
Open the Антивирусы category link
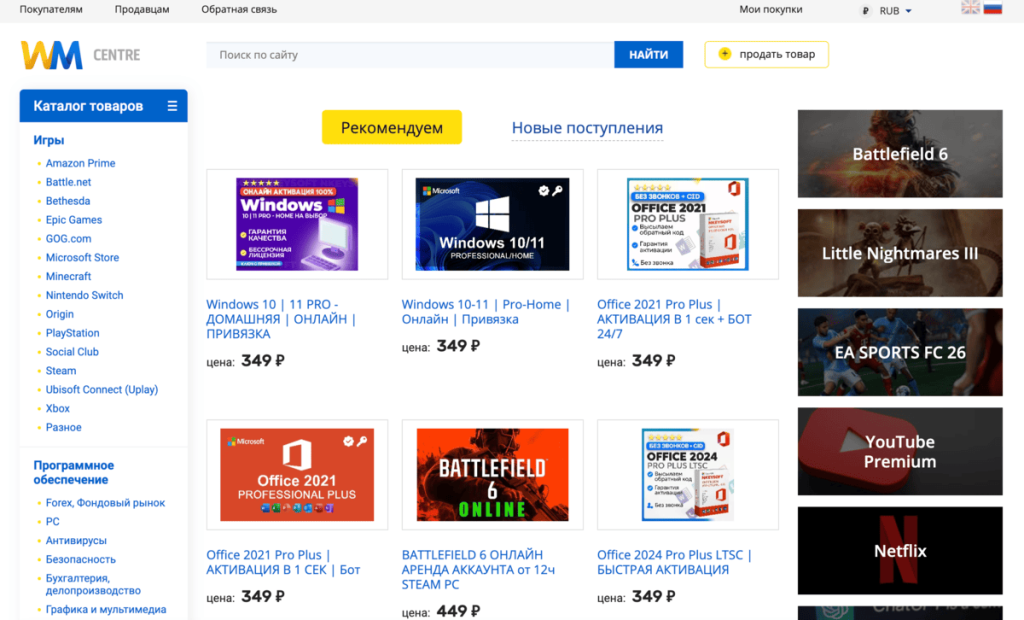pyautogui.click(x=76, y=541)
